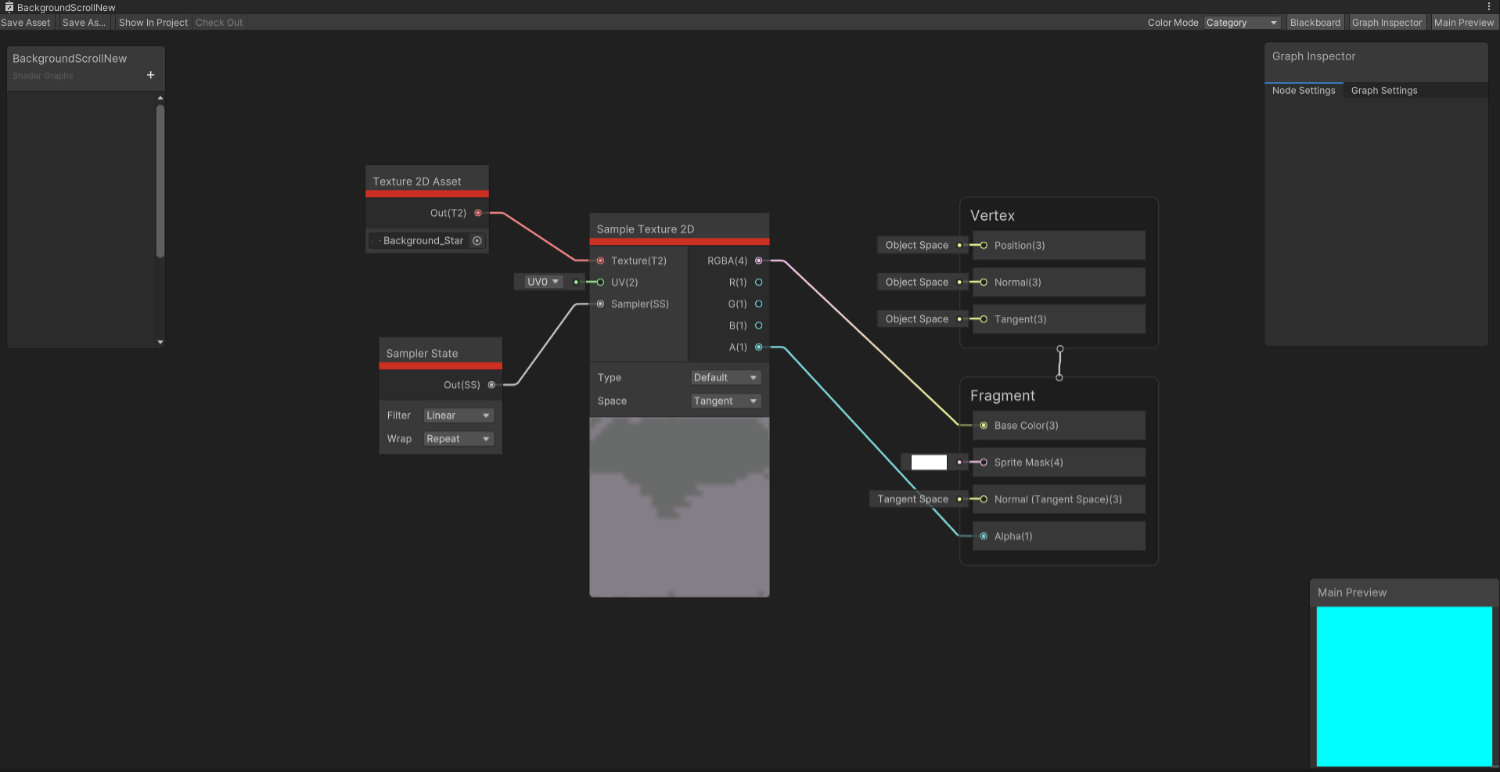Screen dimensions: 1500x772
Task: Open the Space dropdown showing Tangent
Action: coord(726,401)
